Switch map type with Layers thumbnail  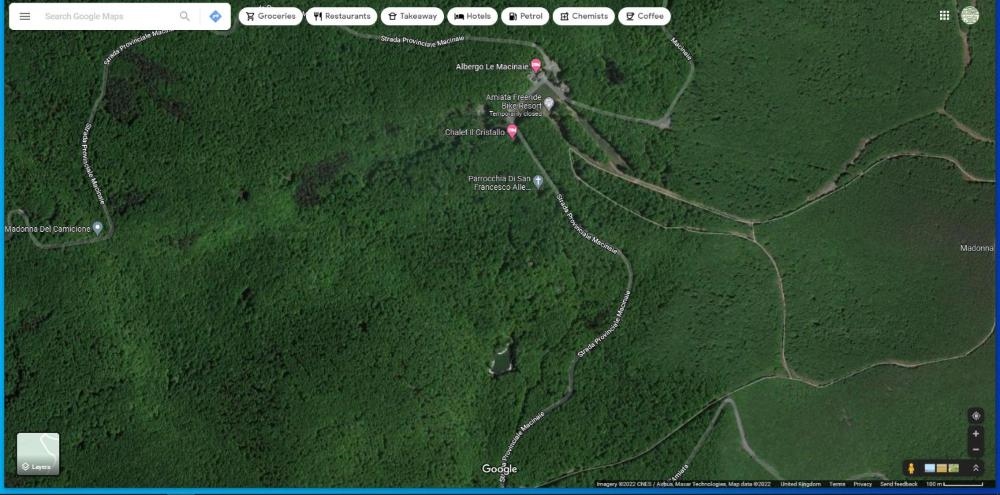click(x=38, y=453)
